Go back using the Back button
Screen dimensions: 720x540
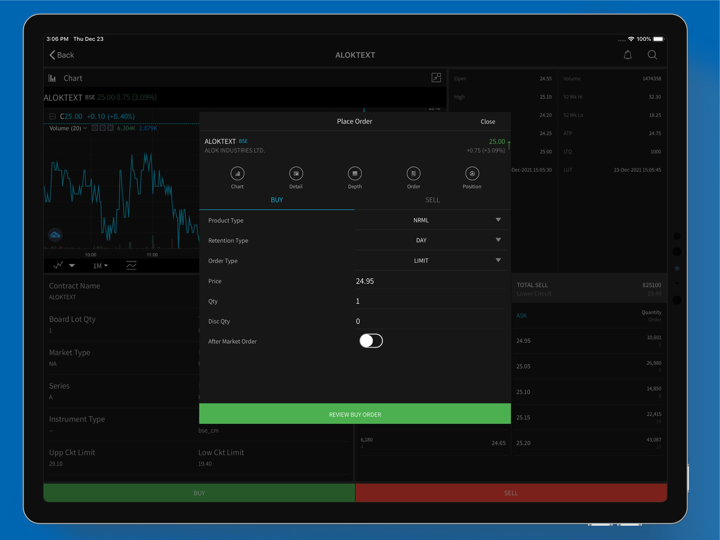click(62, 55)
